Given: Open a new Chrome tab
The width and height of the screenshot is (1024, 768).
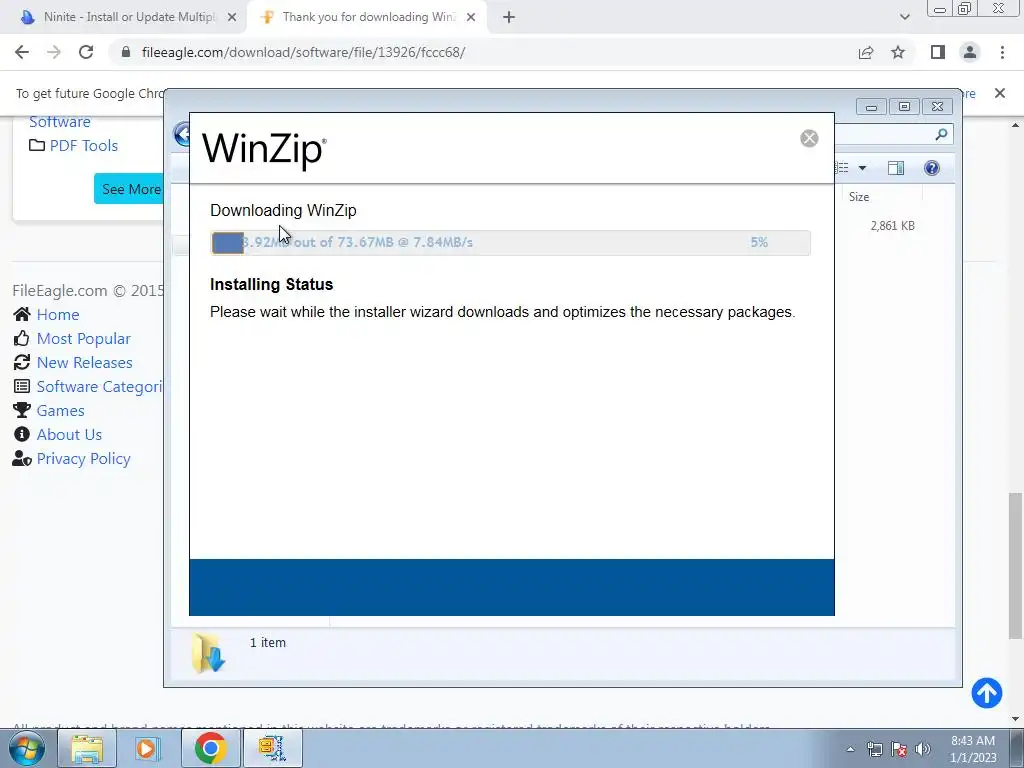Looking at the screenshot, I should point(509,17).
